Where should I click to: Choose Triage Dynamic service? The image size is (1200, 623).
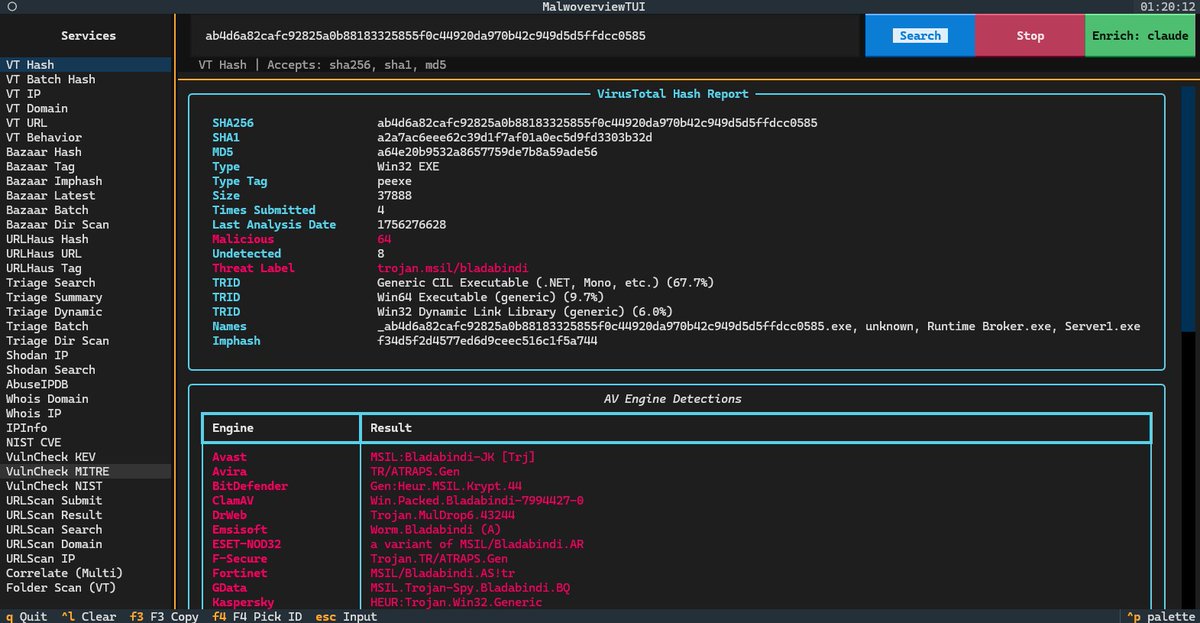click(x=87, y=311)
